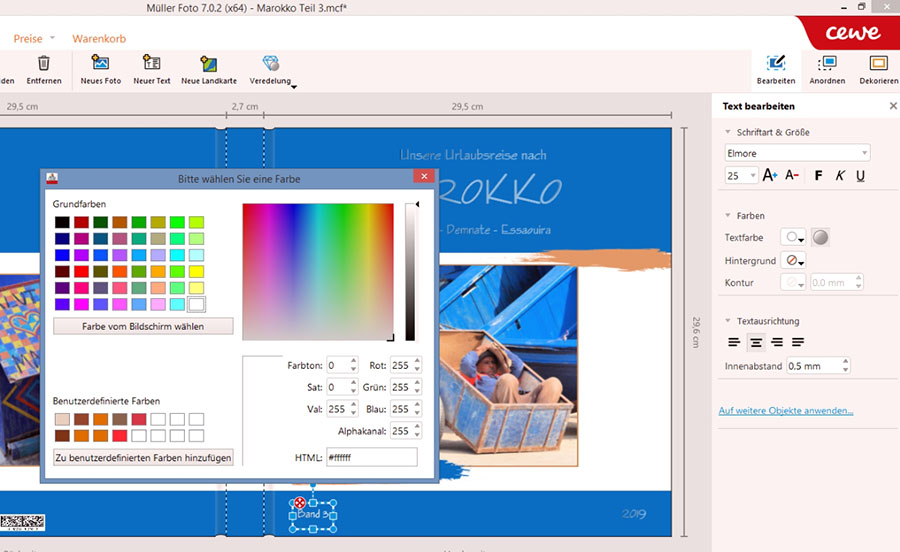Click Auf weitere Objekte anwenden link
The image size is (900, 552).
[x=786, y=411]
